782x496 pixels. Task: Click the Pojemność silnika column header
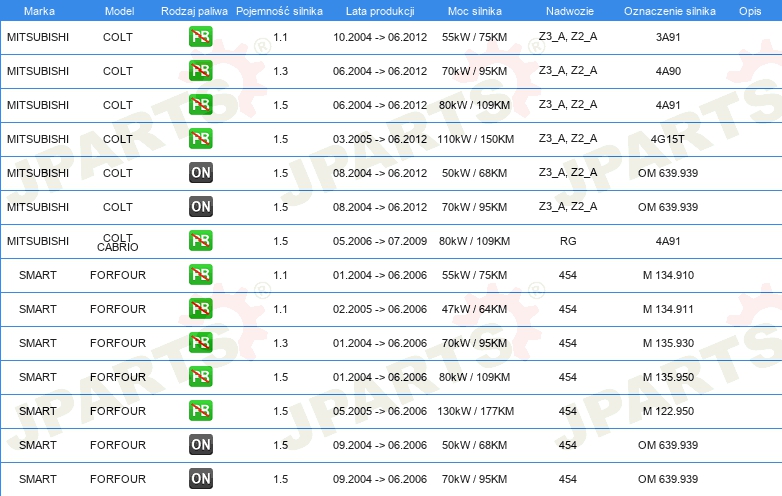279,11
